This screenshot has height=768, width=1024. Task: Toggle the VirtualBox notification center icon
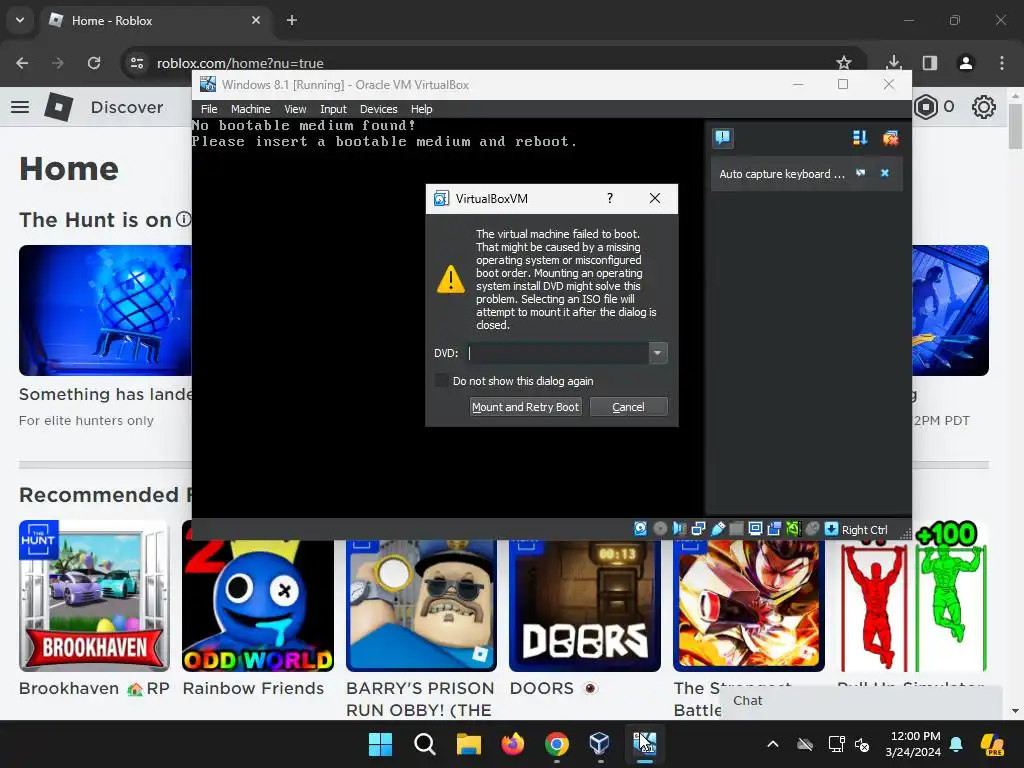click(x=722, y=137)
